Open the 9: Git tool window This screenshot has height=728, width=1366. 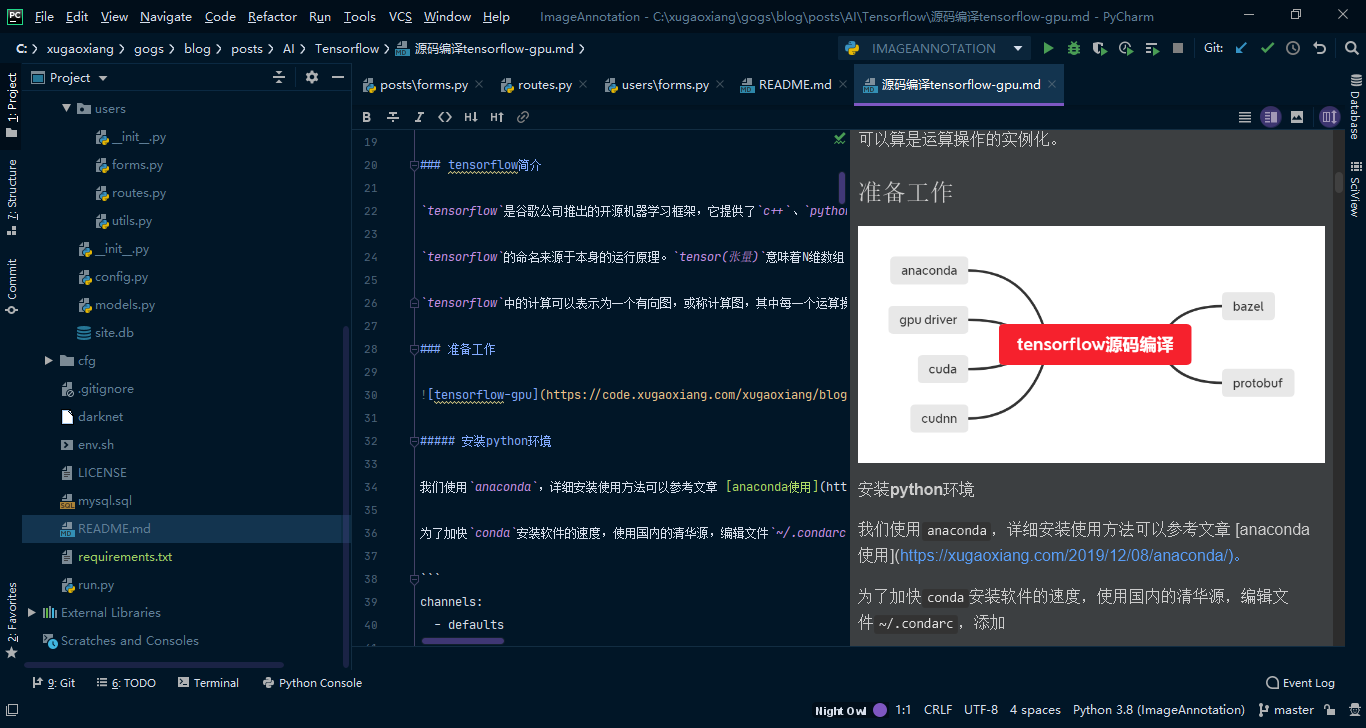click(53, 683)
